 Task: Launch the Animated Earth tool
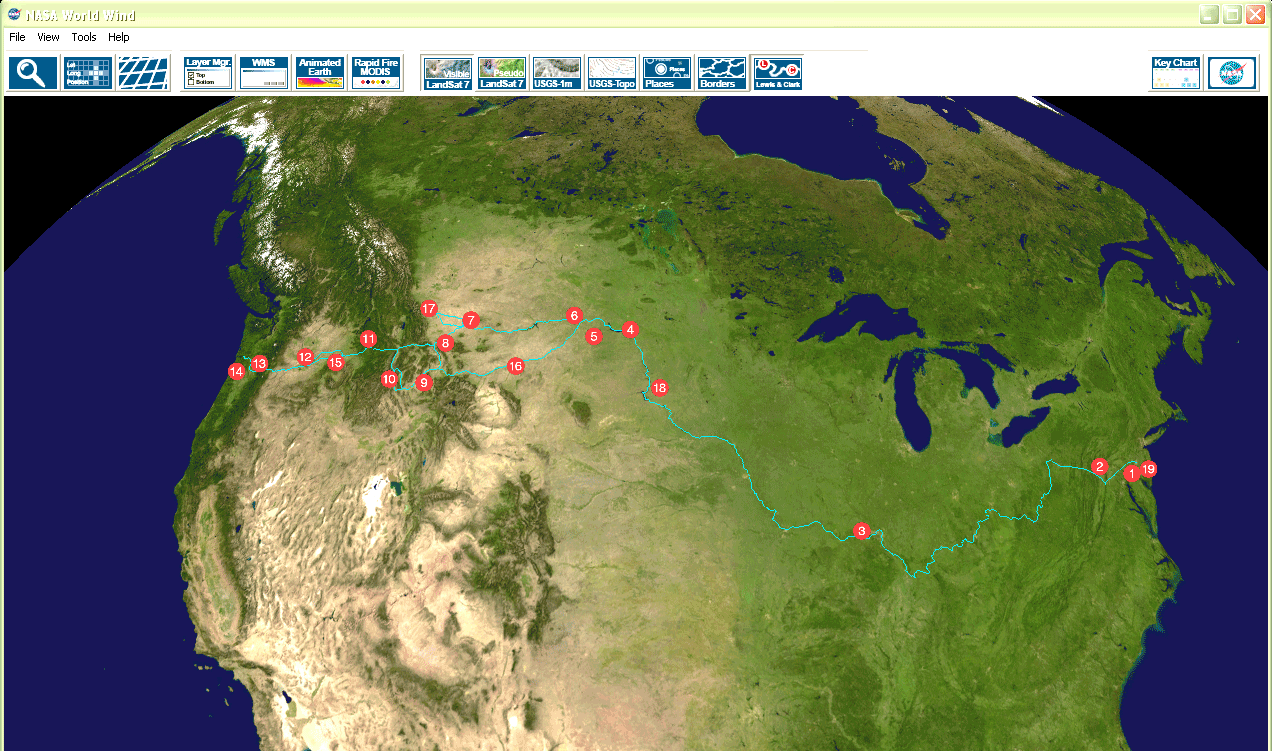point(320,73)
